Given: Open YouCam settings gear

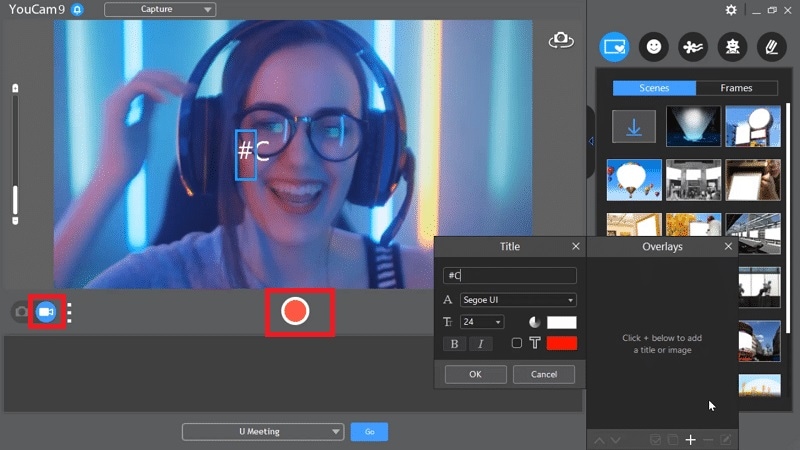Looking at the screenshot, I should [x=731, y=10].
